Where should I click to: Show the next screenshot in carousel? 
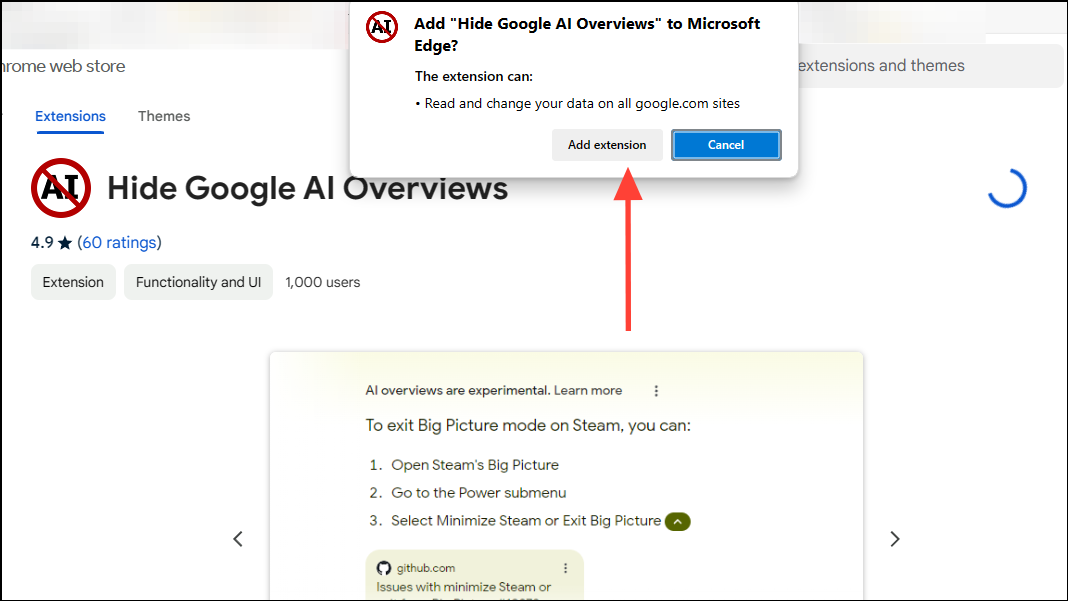(x=895, y=539)
